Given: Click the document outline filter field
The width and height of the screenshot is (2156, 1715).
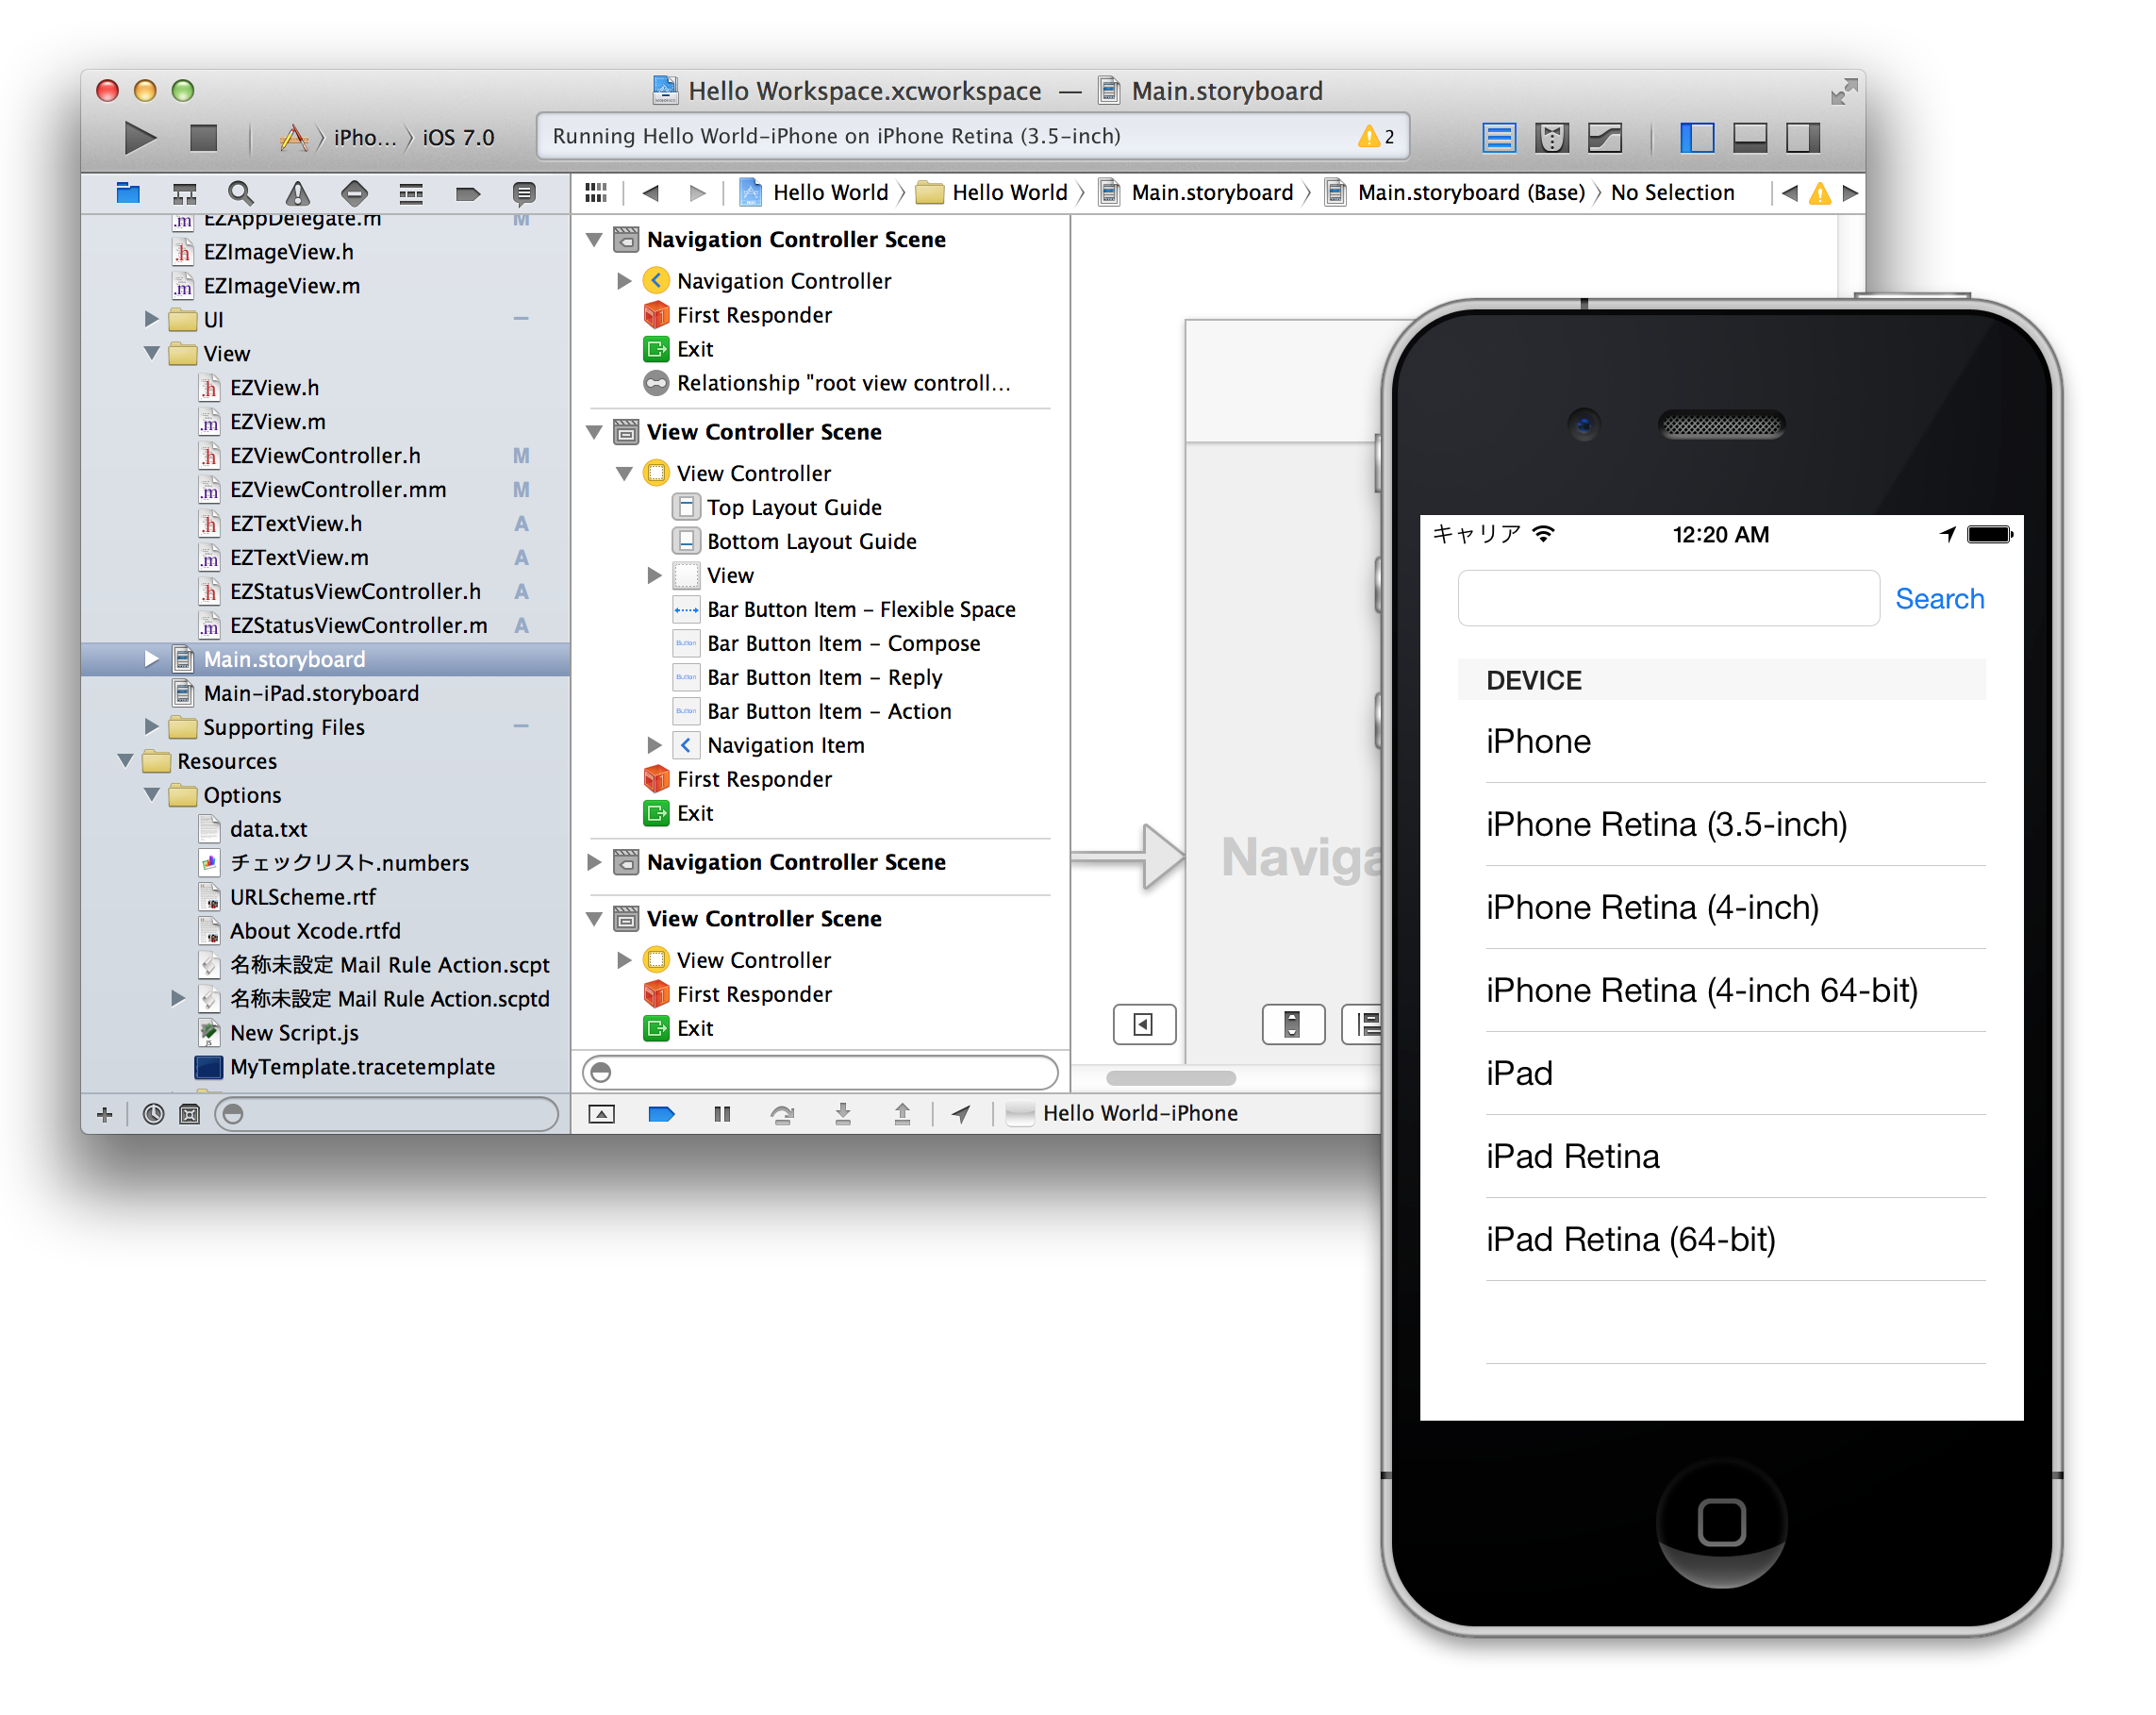Looking at the screenshot, I should point(820,1072).
